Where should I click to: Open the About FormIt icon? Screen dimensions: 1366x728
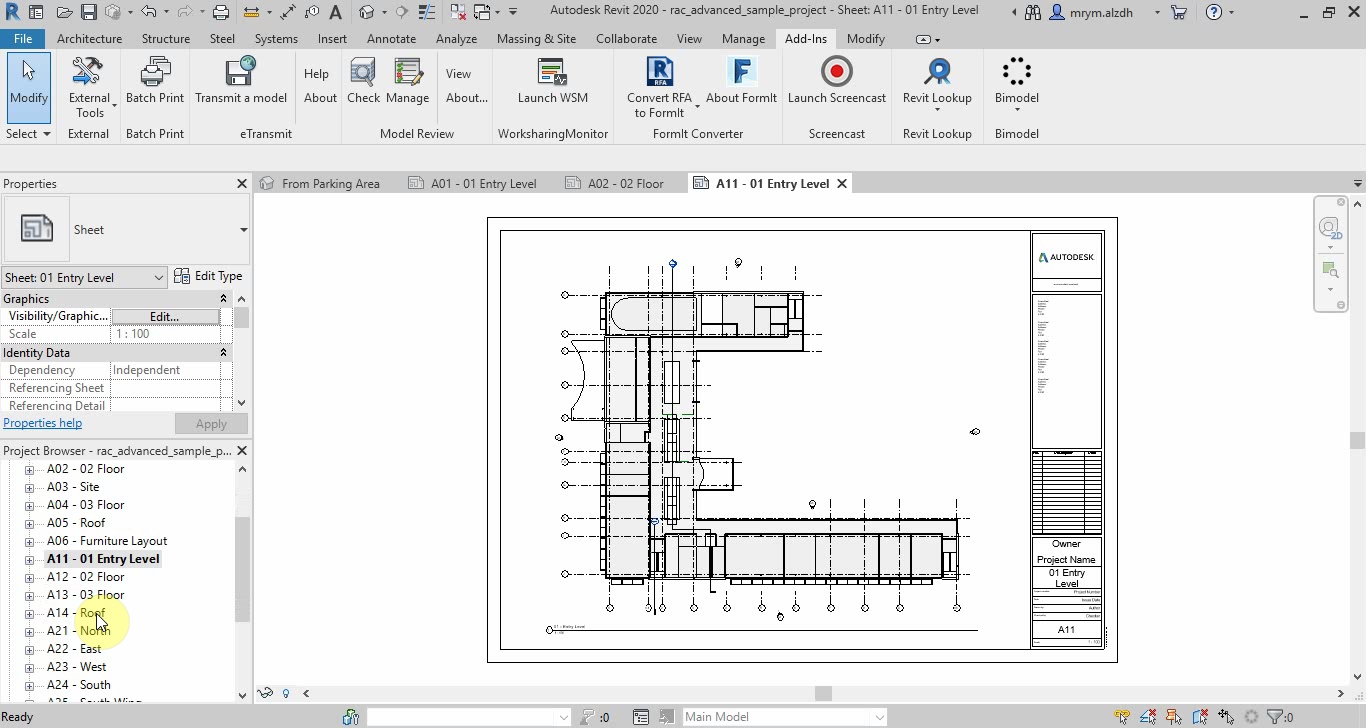[741, 72]
